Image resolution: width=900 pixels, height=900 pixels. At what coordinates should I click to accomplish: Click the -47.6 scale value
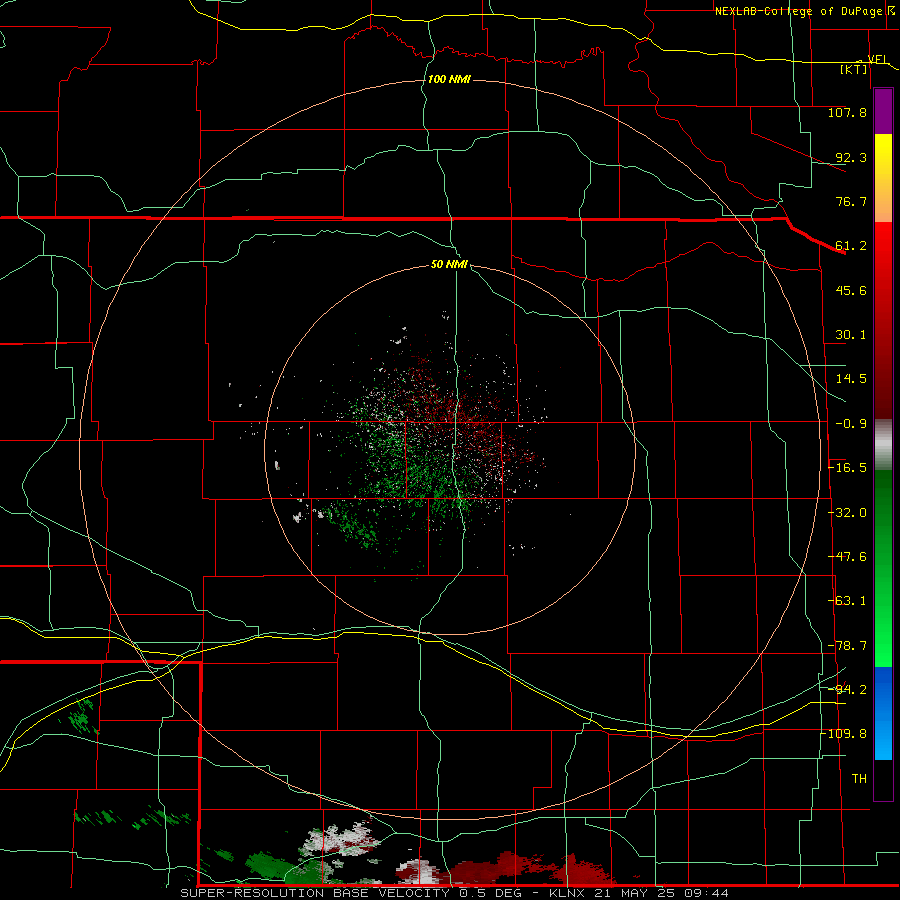point(847,557)
